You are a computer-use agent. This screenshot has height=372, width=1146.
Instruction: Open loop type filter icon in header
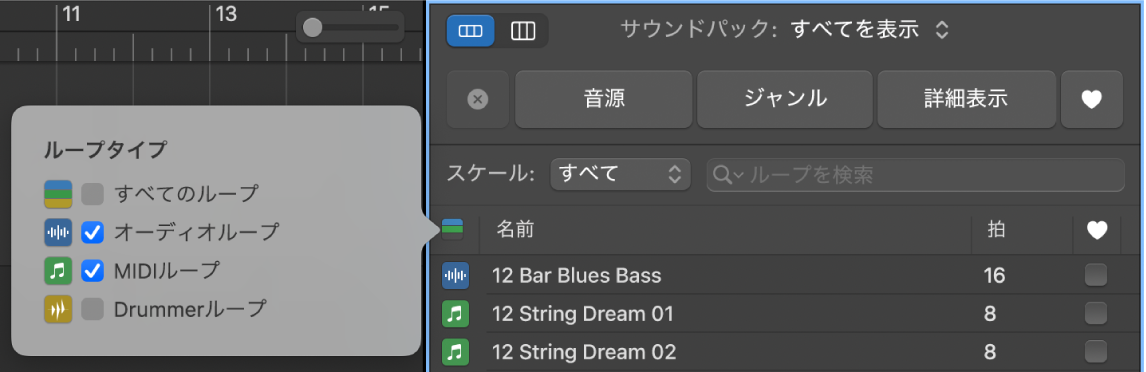click(452, 230)
